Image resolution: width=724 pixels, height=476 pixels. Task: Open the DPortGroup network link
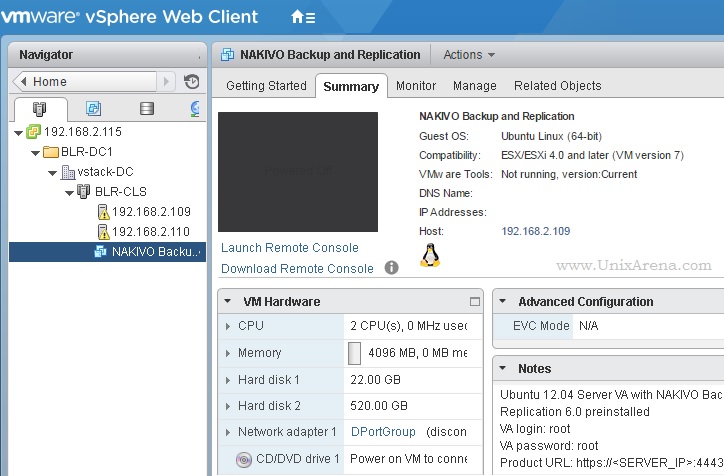(x=383, y=432)
